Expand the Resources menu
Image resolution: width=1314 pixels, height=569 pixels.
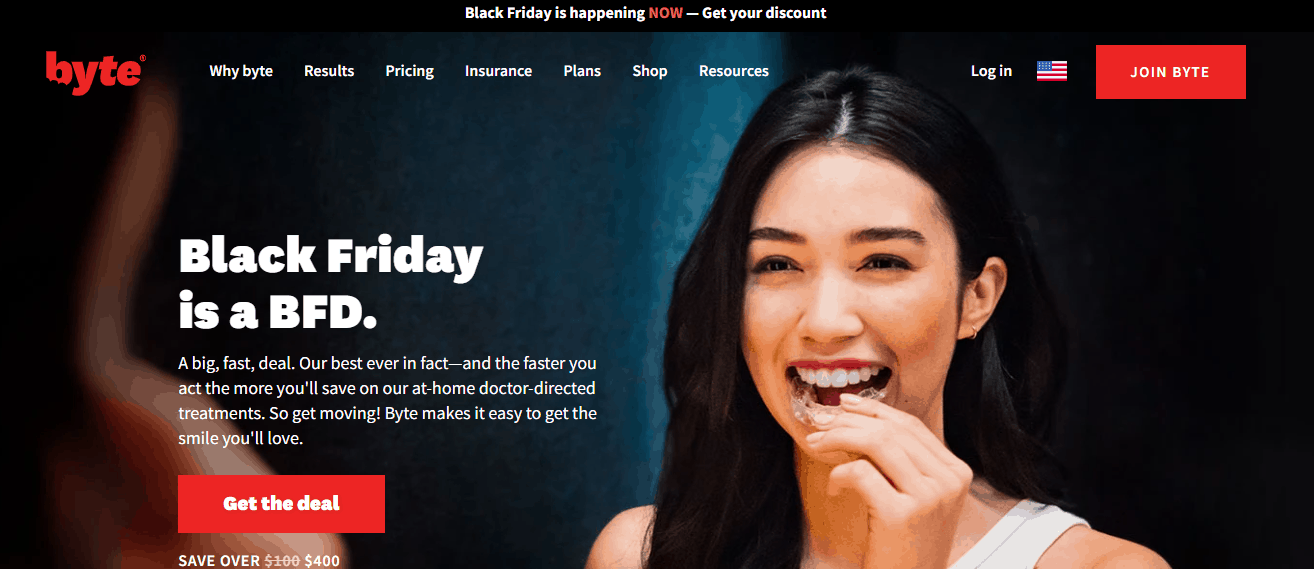pos(734,71)
